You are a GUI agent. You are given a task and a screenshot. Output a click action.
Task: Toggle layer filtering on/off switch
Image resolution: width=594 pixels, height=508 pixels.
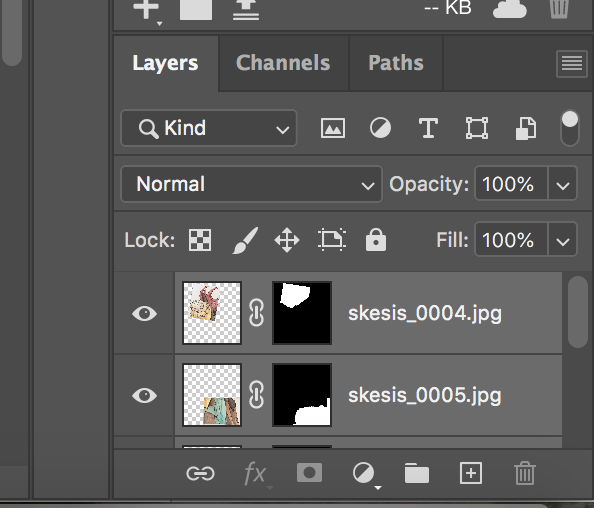[570, 128]
